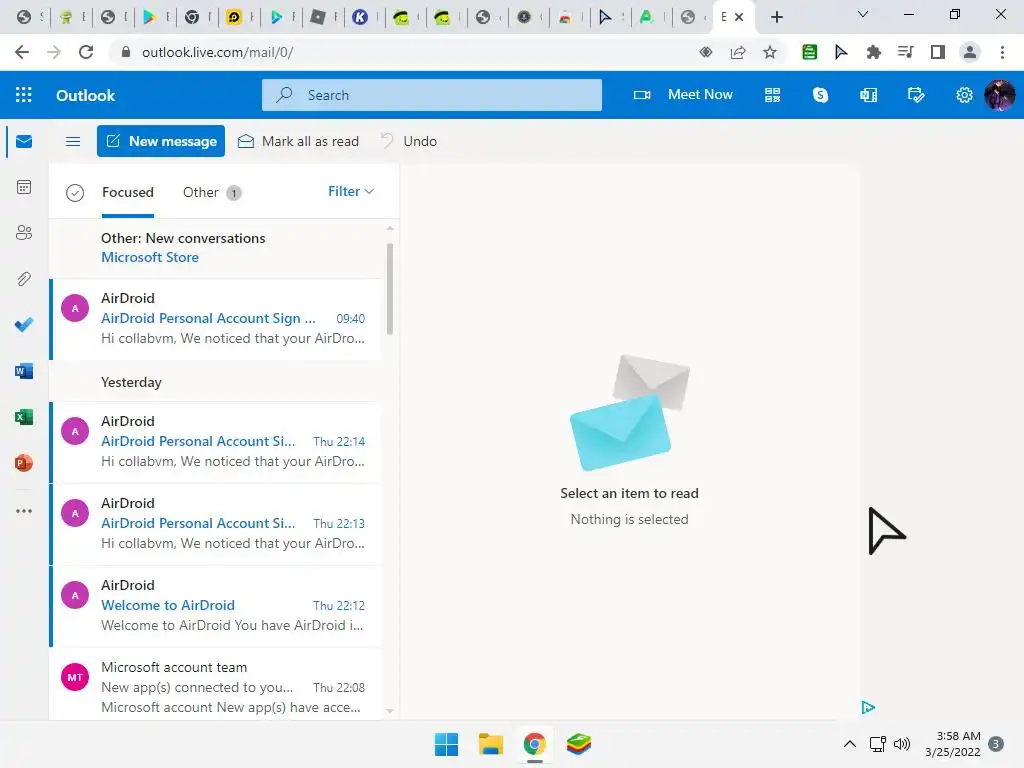Image resolution: width=1024 pixels, height=768 pixels.
Task: Open Outlook Settings gear
Action: [x=964, y=95]
